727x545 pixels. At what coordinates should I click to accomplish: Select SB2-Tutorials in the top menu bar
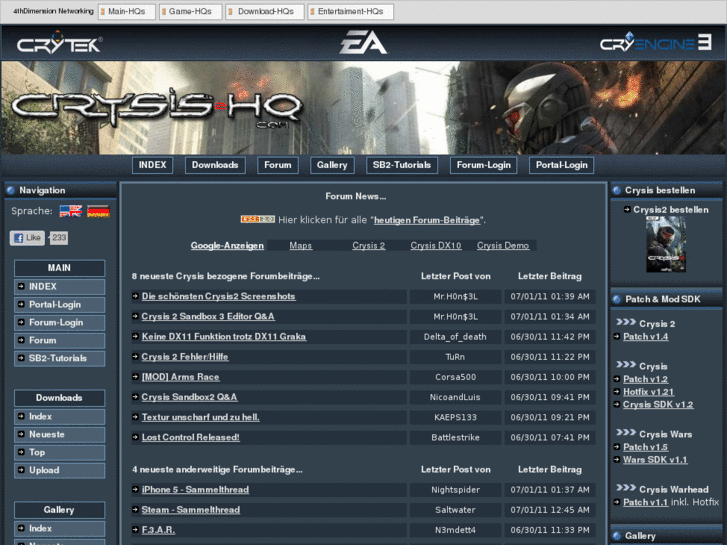click(x=402, y=165)
